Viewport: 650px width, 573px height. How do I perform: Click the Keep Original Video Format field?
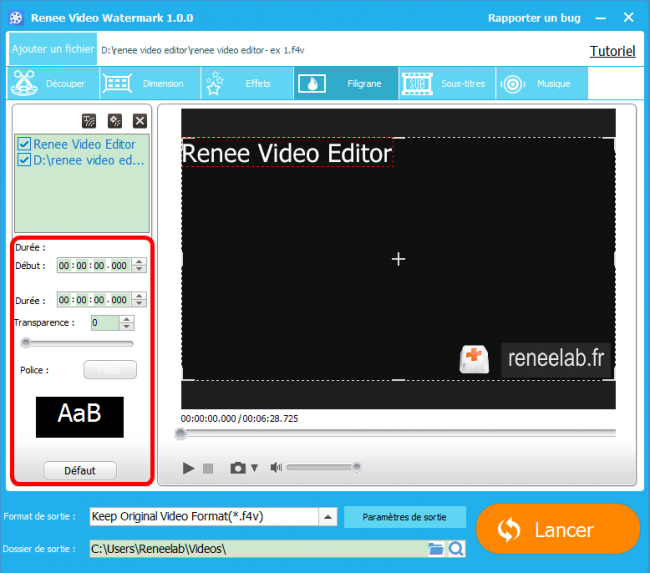[204, 517]
